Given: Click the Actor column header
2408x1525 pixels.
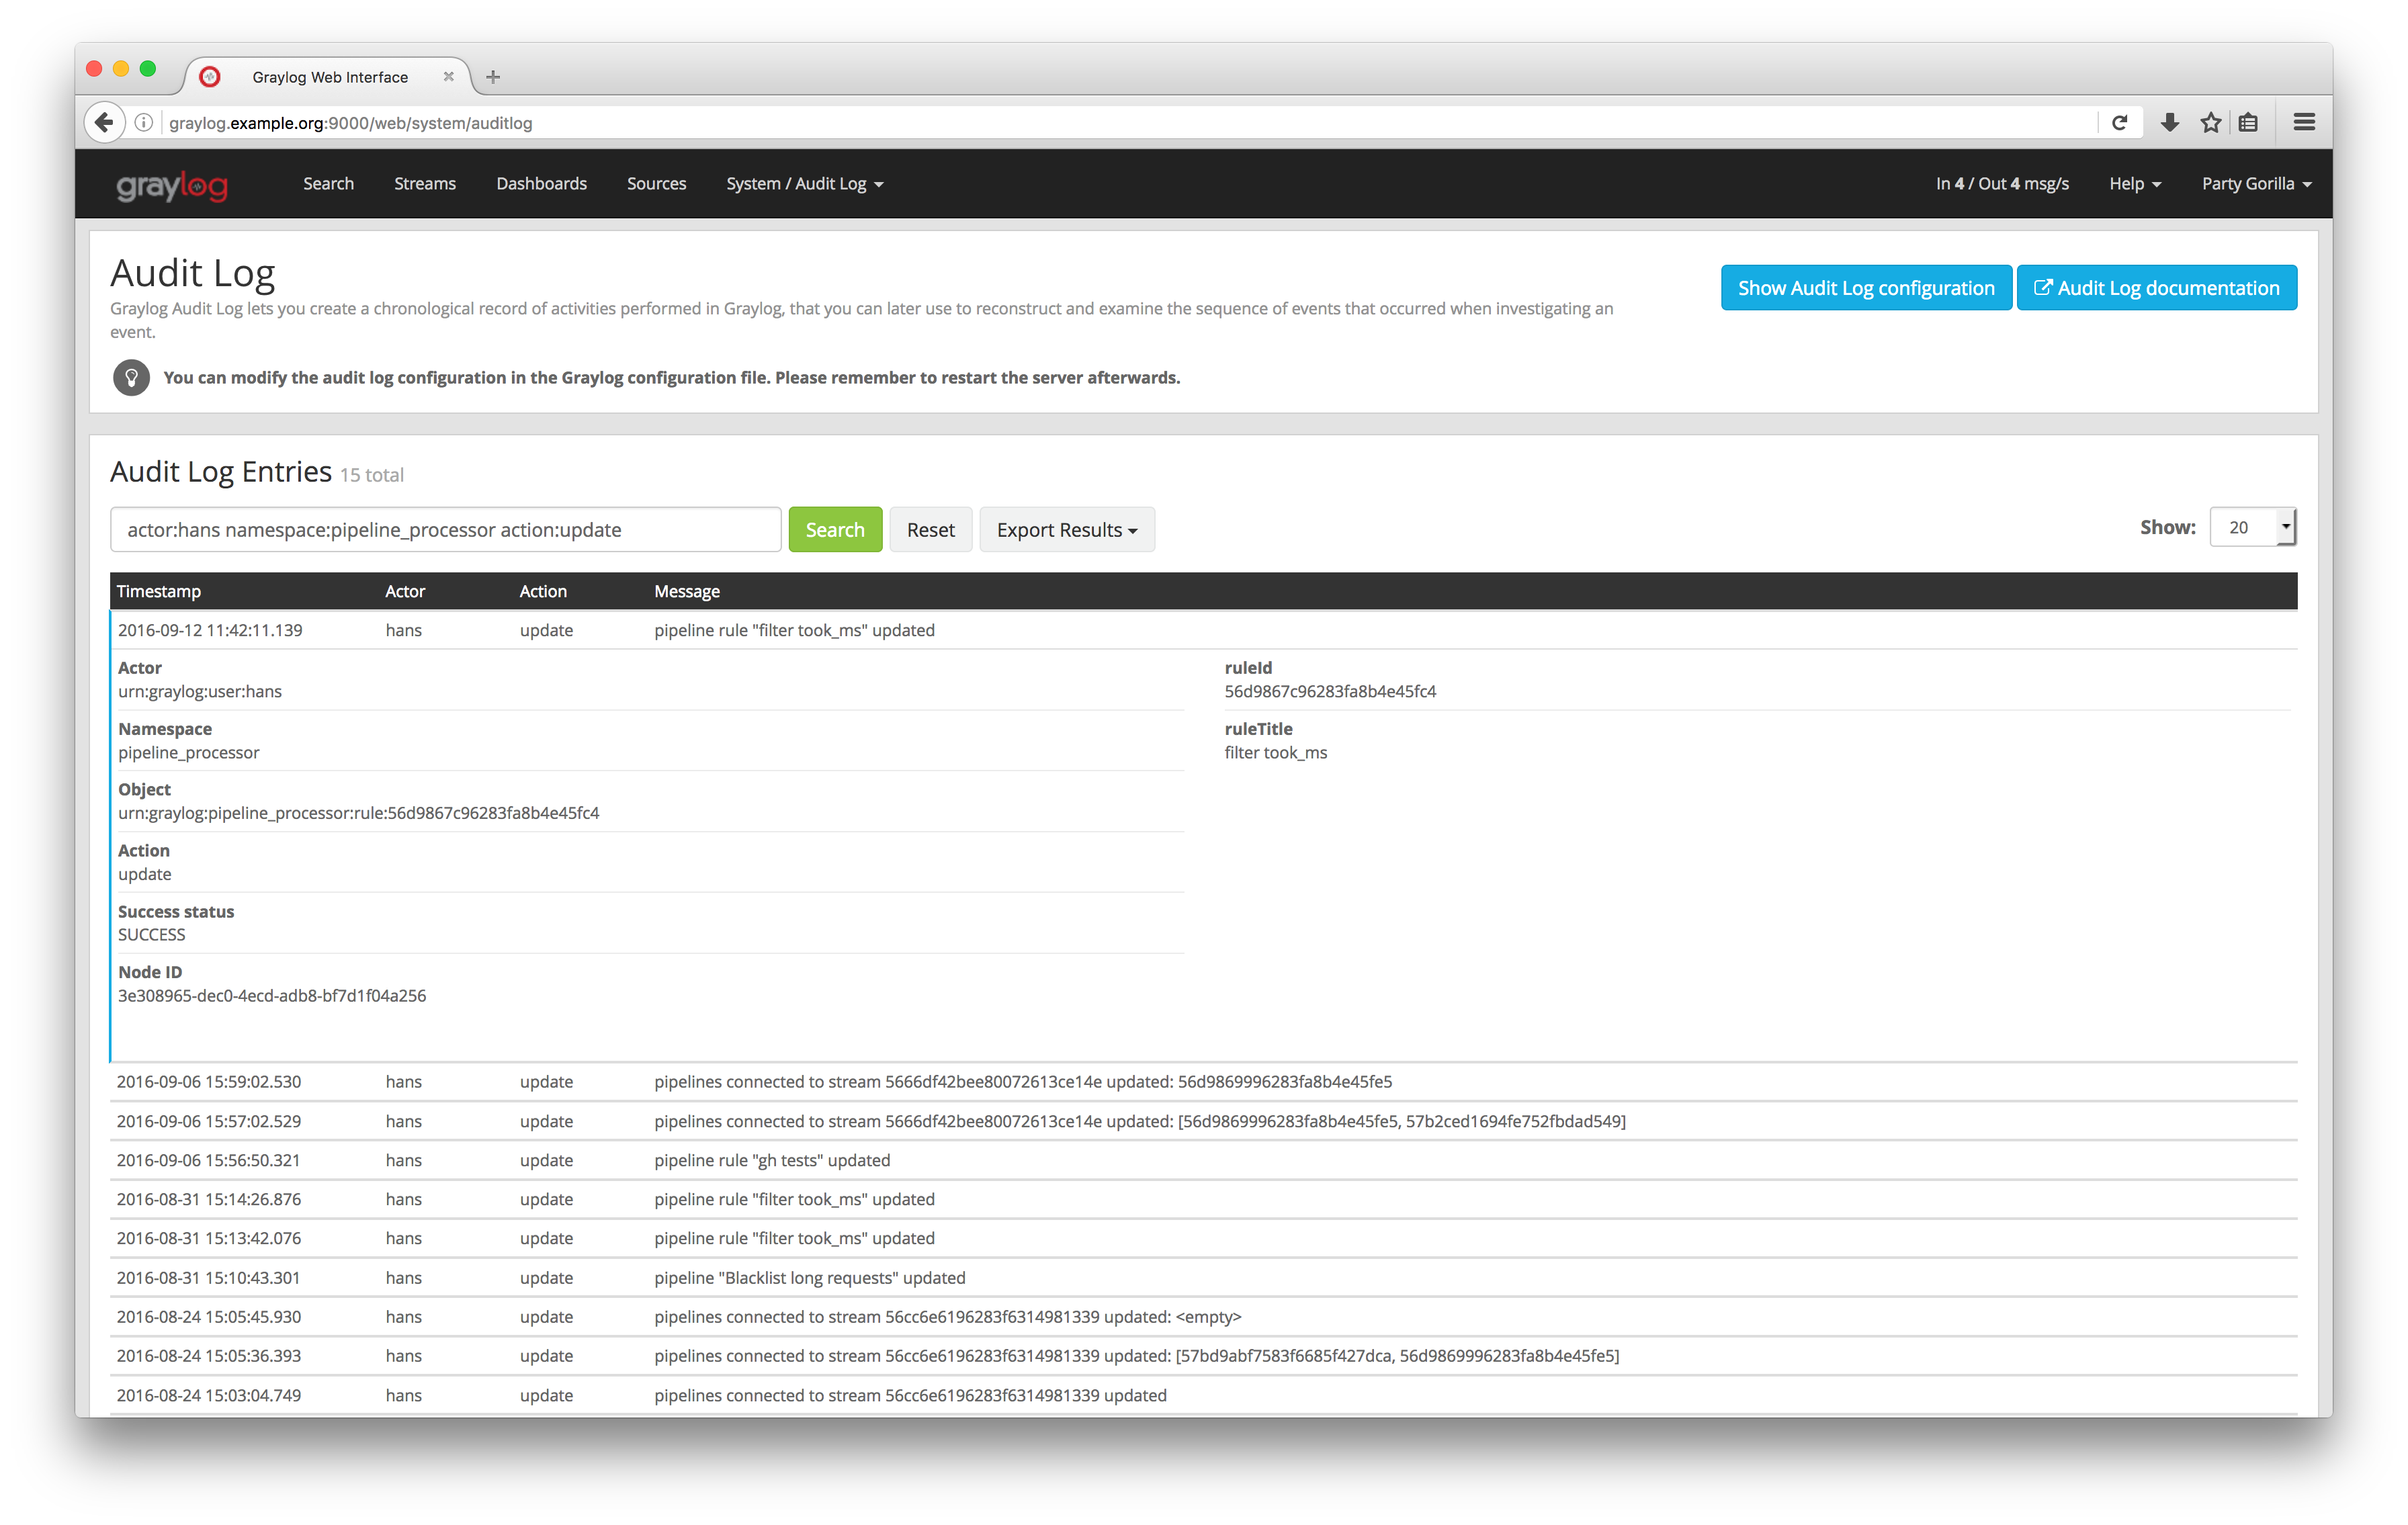Looking at the screenshot, I should [405, 591].
